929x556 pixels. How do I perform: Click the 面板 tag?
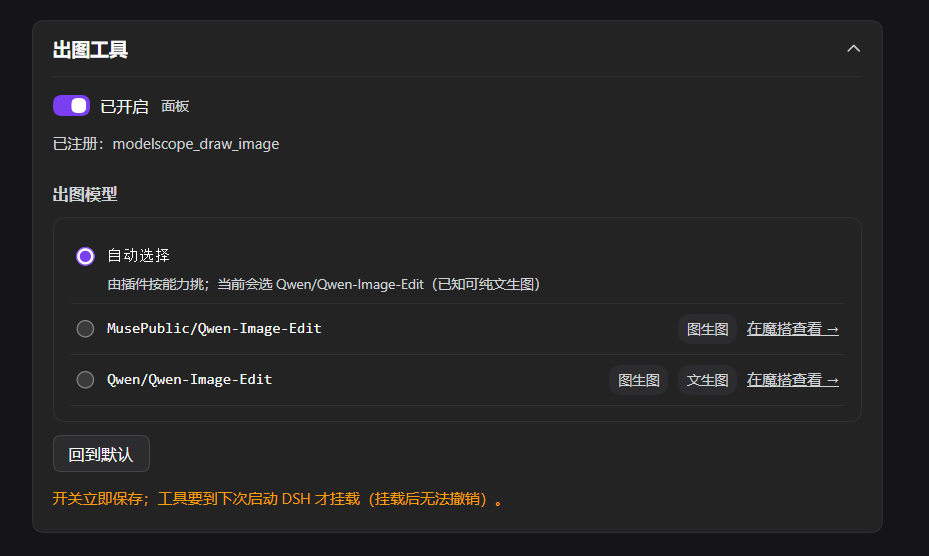tap(175, 106)
